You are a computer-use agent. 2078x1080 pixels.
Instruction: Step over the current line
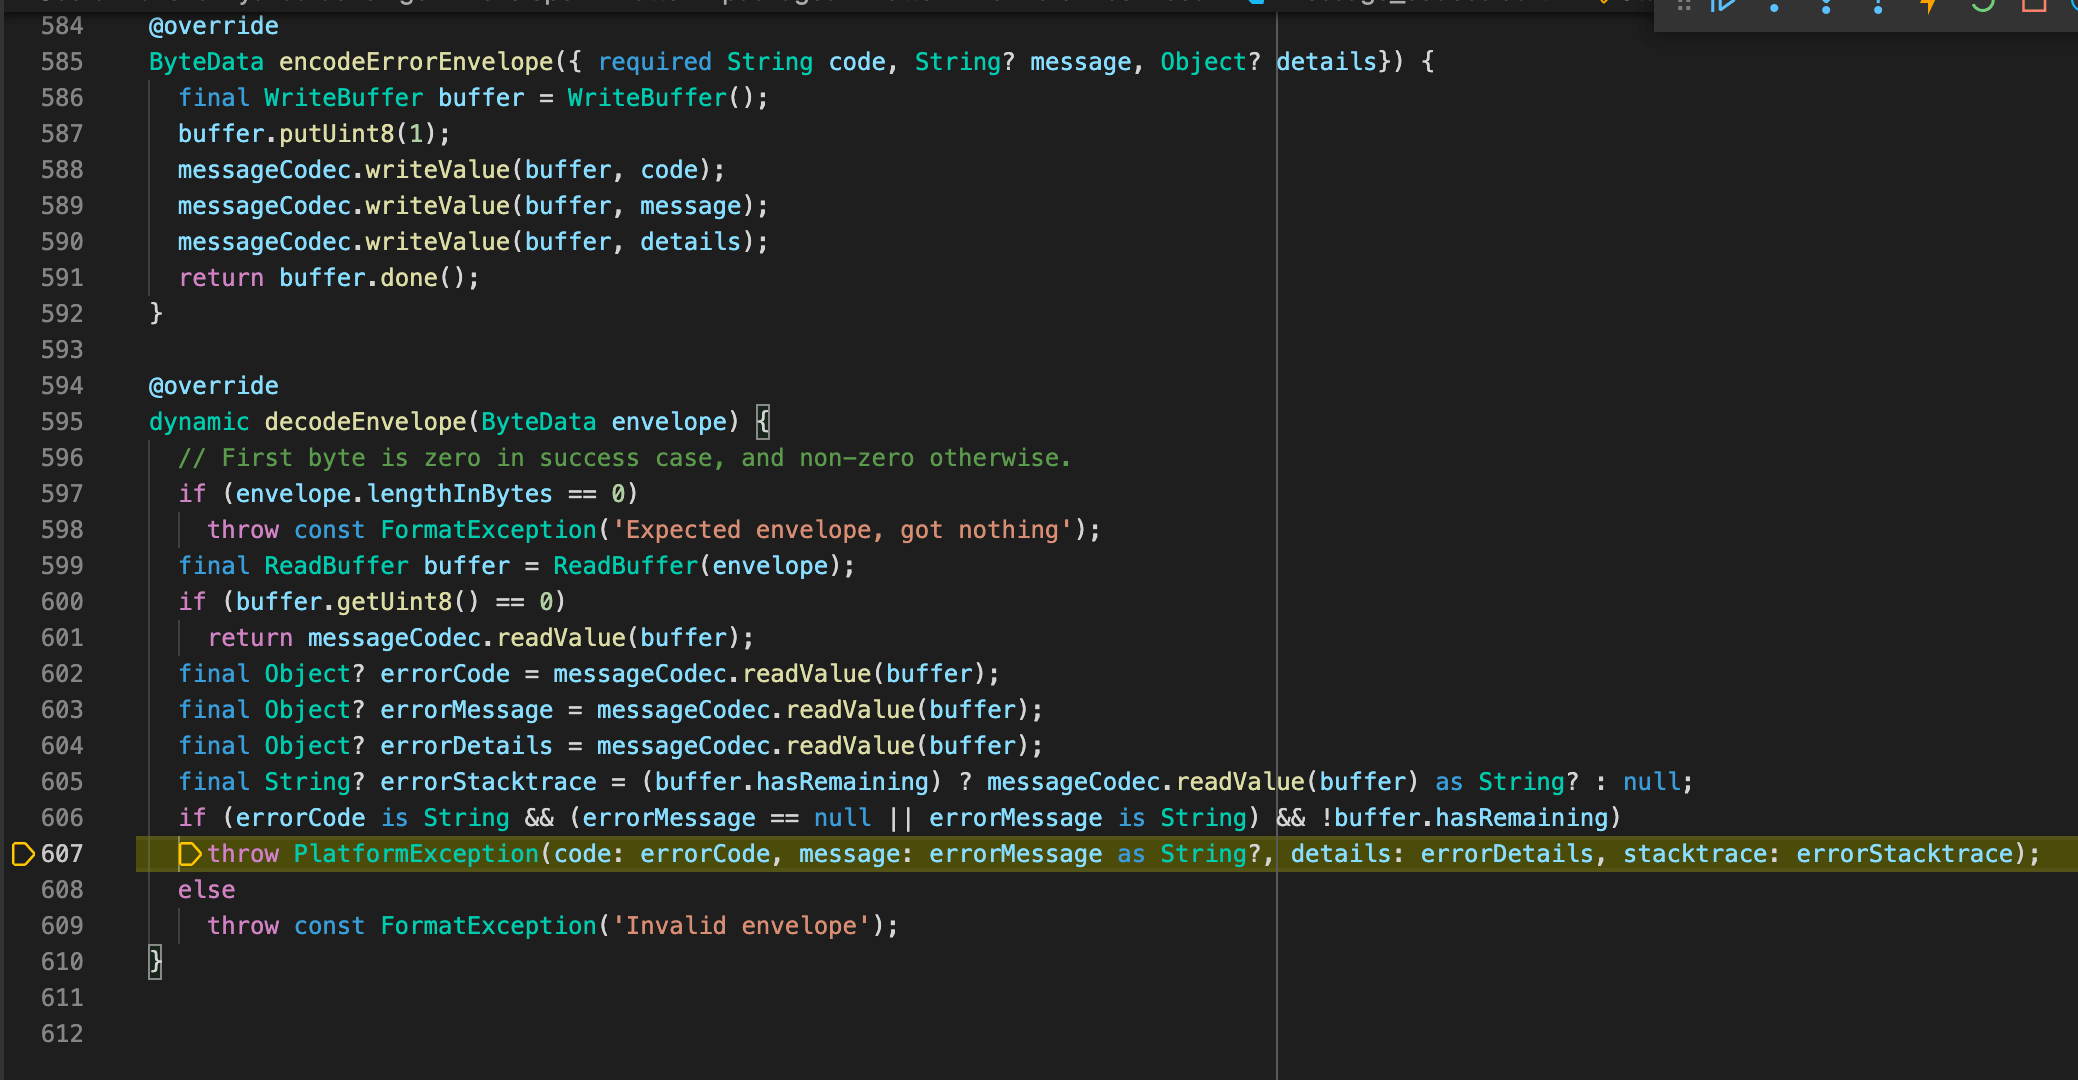[x=1774, y=6]
